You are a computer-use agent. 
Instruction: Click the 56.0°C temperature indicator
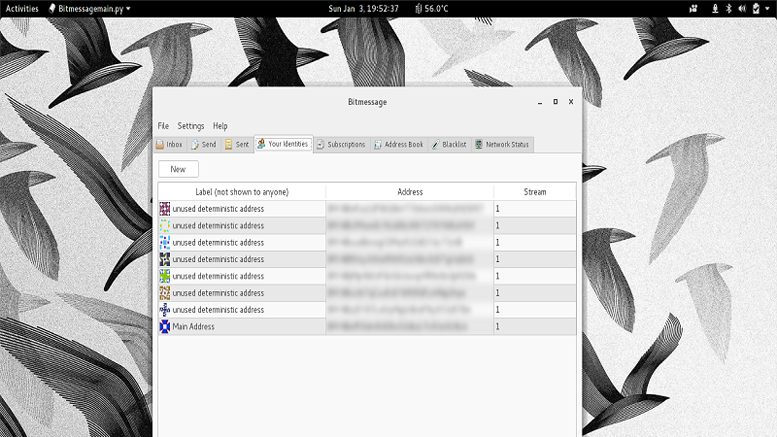click(x=432, y=8)
